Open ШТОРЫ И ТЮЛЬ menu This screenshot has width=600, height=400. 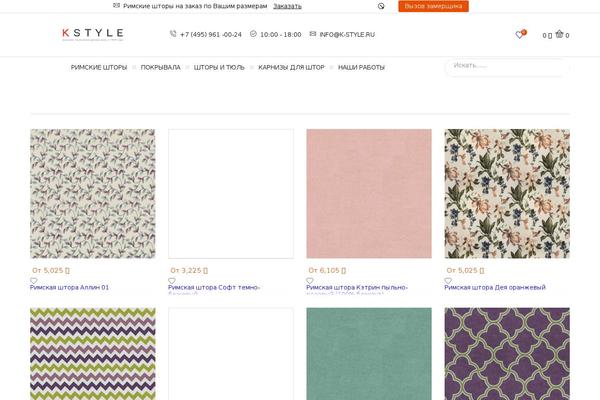coord(219,67)
